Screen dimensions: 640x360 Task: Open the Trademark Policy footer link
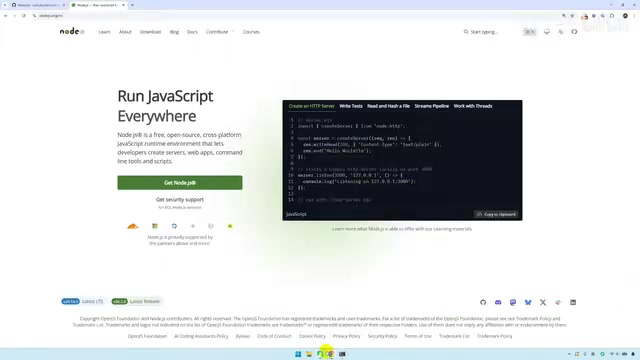(494, 336)
